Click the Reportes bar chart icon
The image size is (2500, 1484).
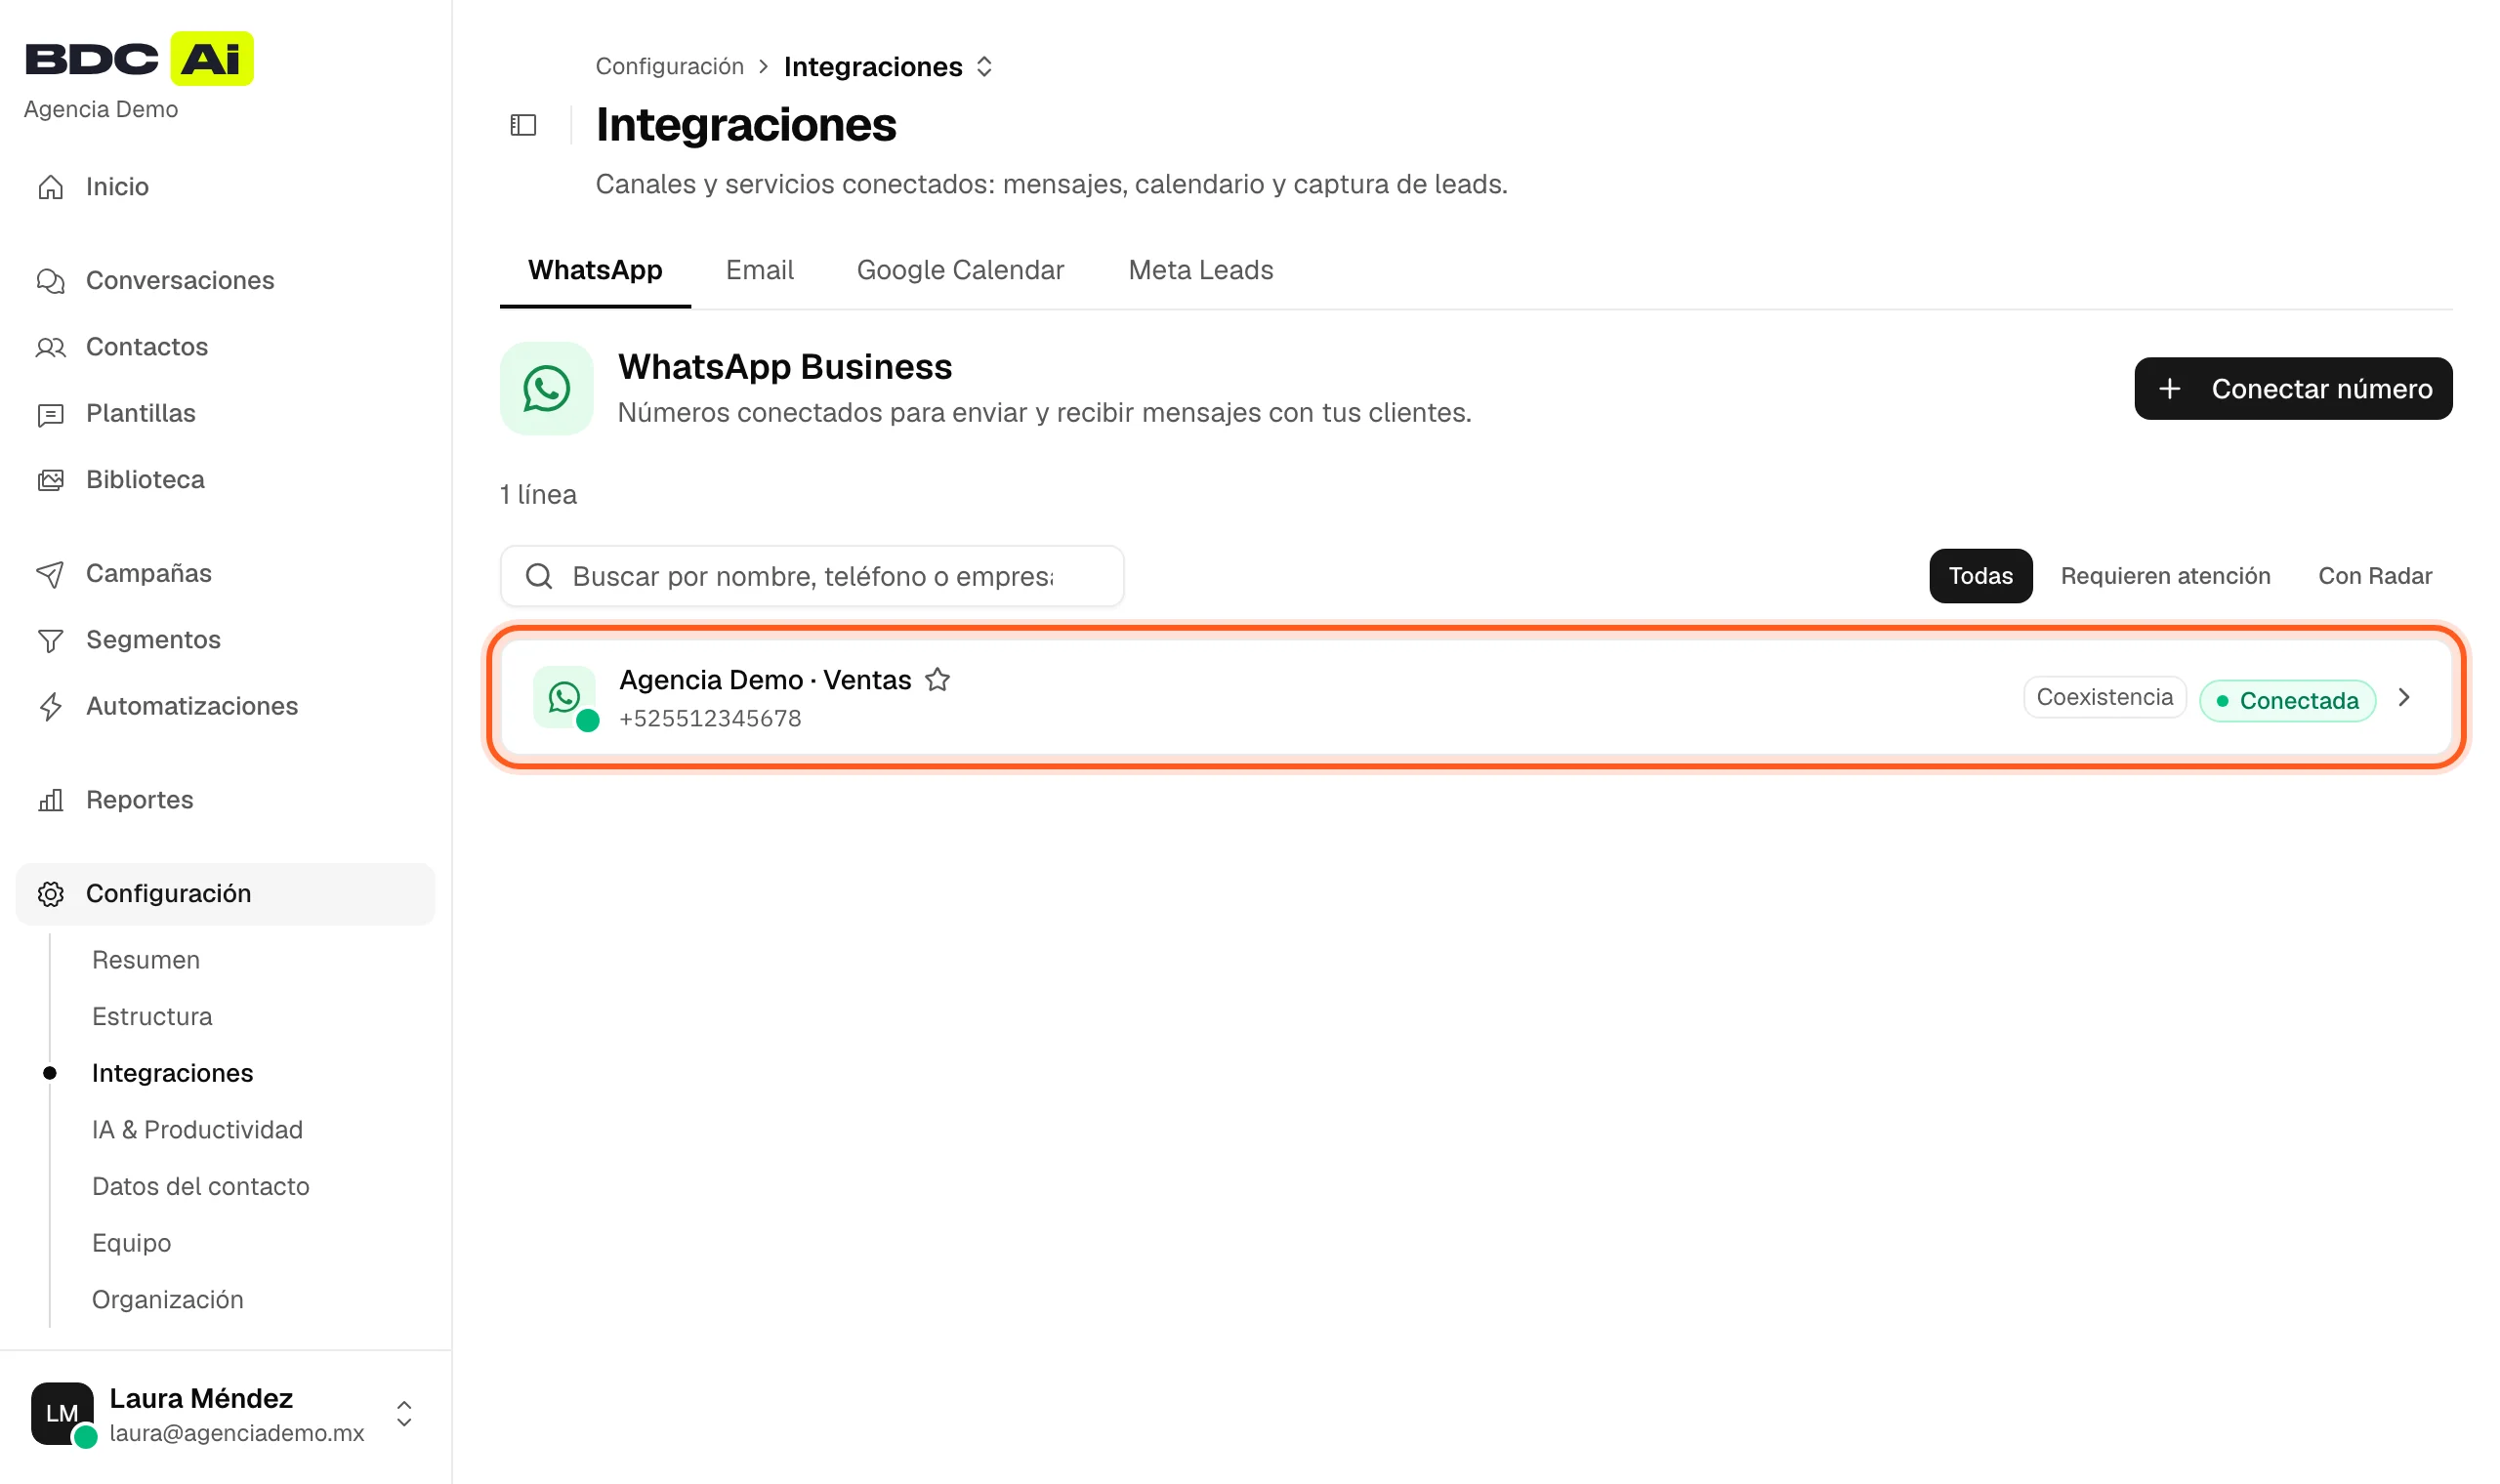(x=51, y=800)
